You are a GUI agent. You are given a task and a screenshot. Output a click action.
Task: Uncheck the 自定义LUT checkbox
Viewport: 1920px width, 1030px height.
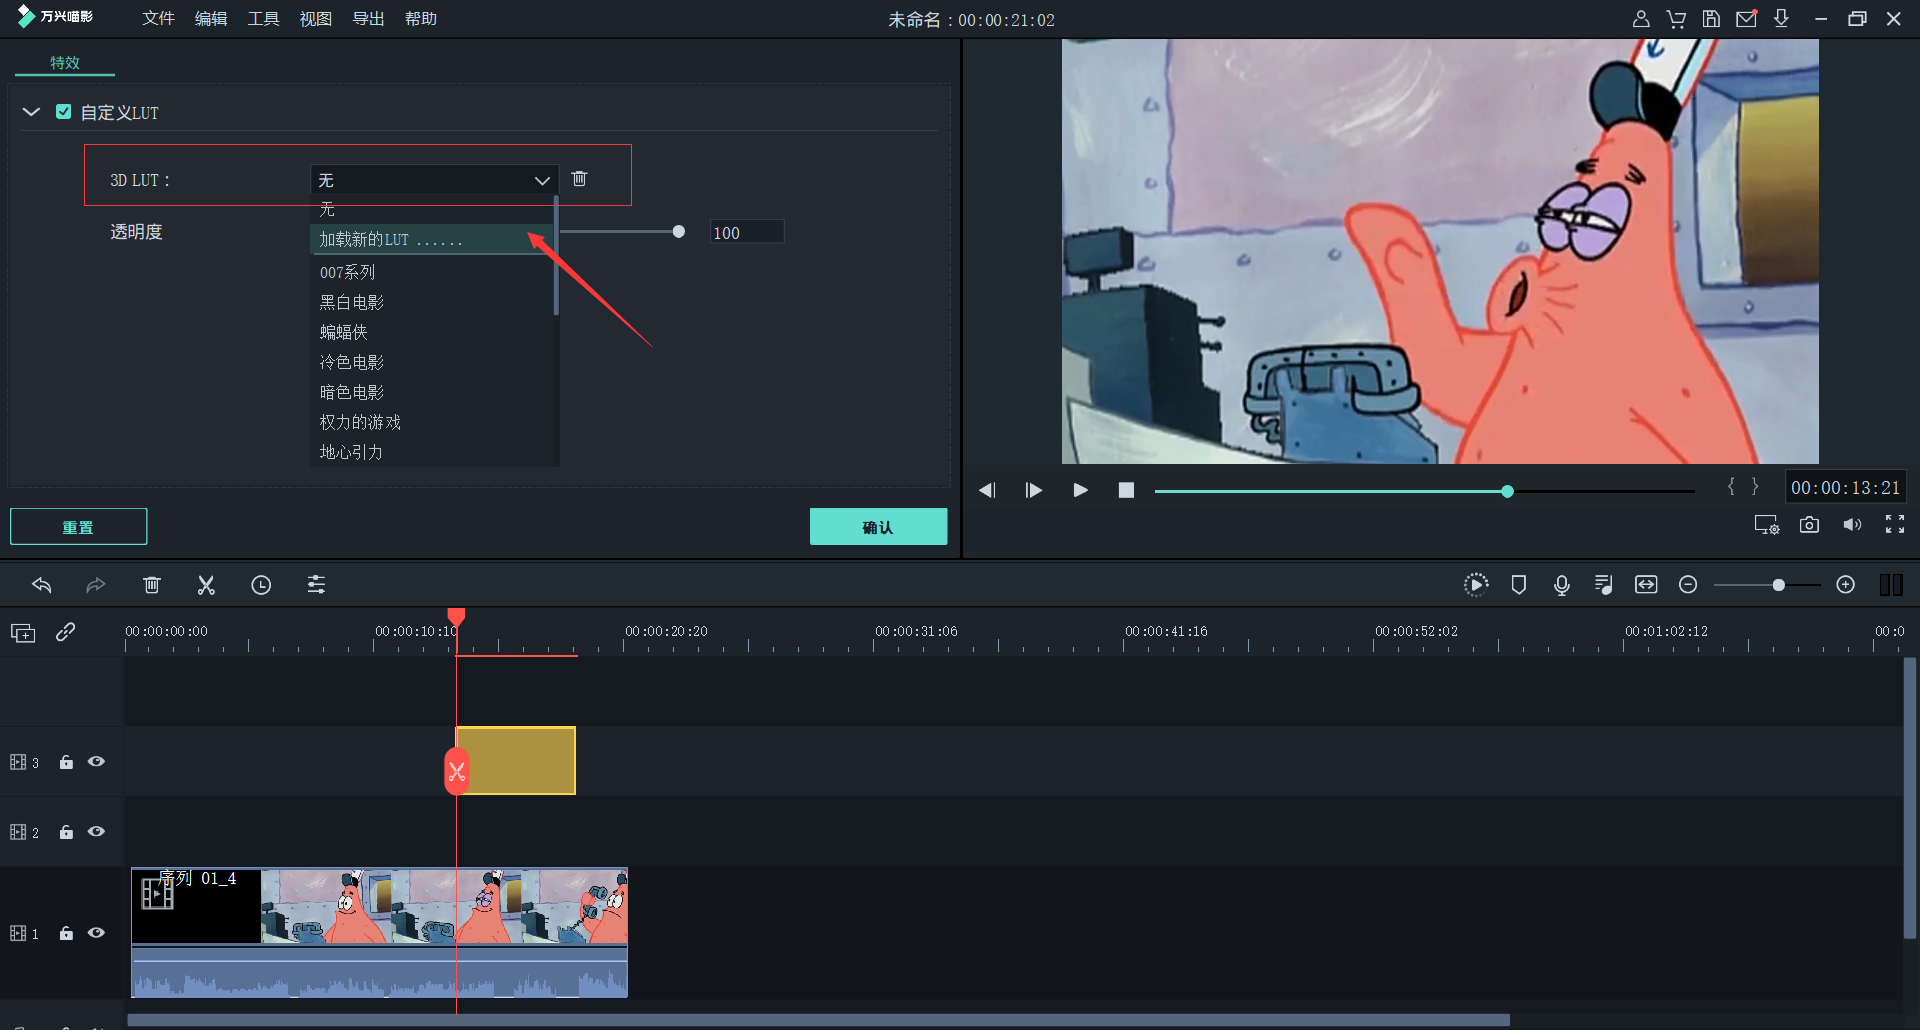(x=64, y=112)
